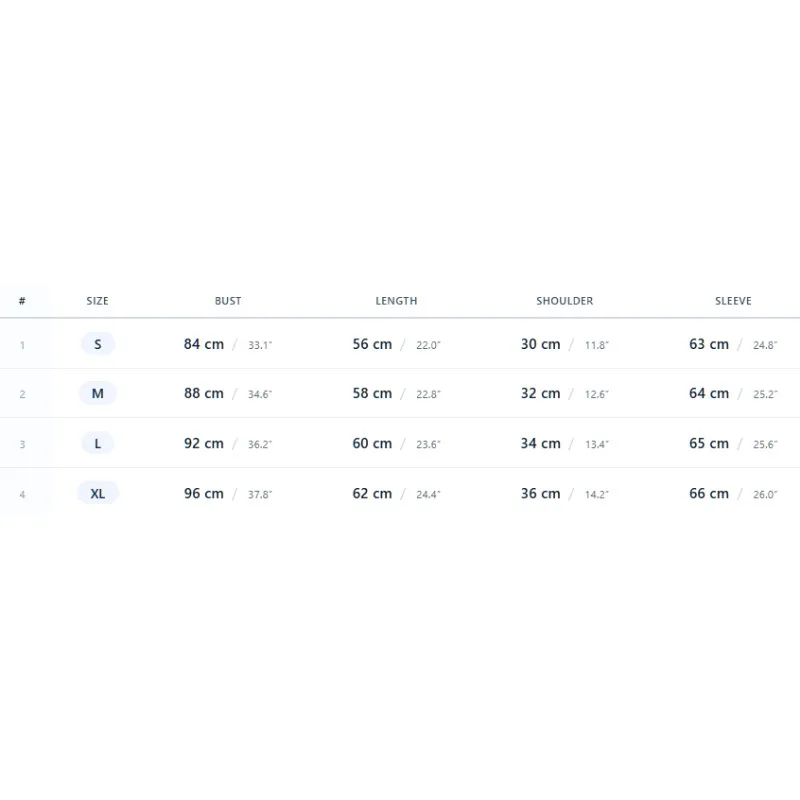Click row number 1 cell
Image resolution: width=800 pixels, height=800 pixels.
pos(22,345)
